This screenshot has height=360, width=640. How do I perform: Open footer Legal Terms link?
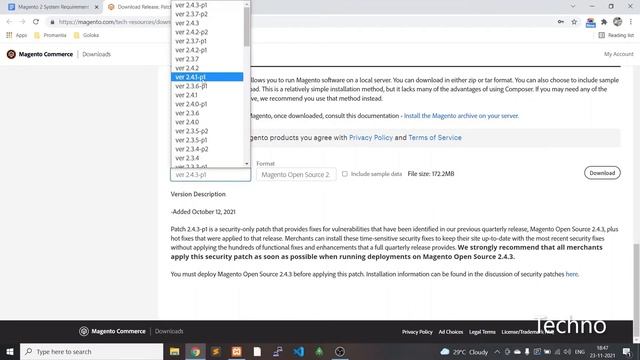pyautogui.click(x=482, y=332)
